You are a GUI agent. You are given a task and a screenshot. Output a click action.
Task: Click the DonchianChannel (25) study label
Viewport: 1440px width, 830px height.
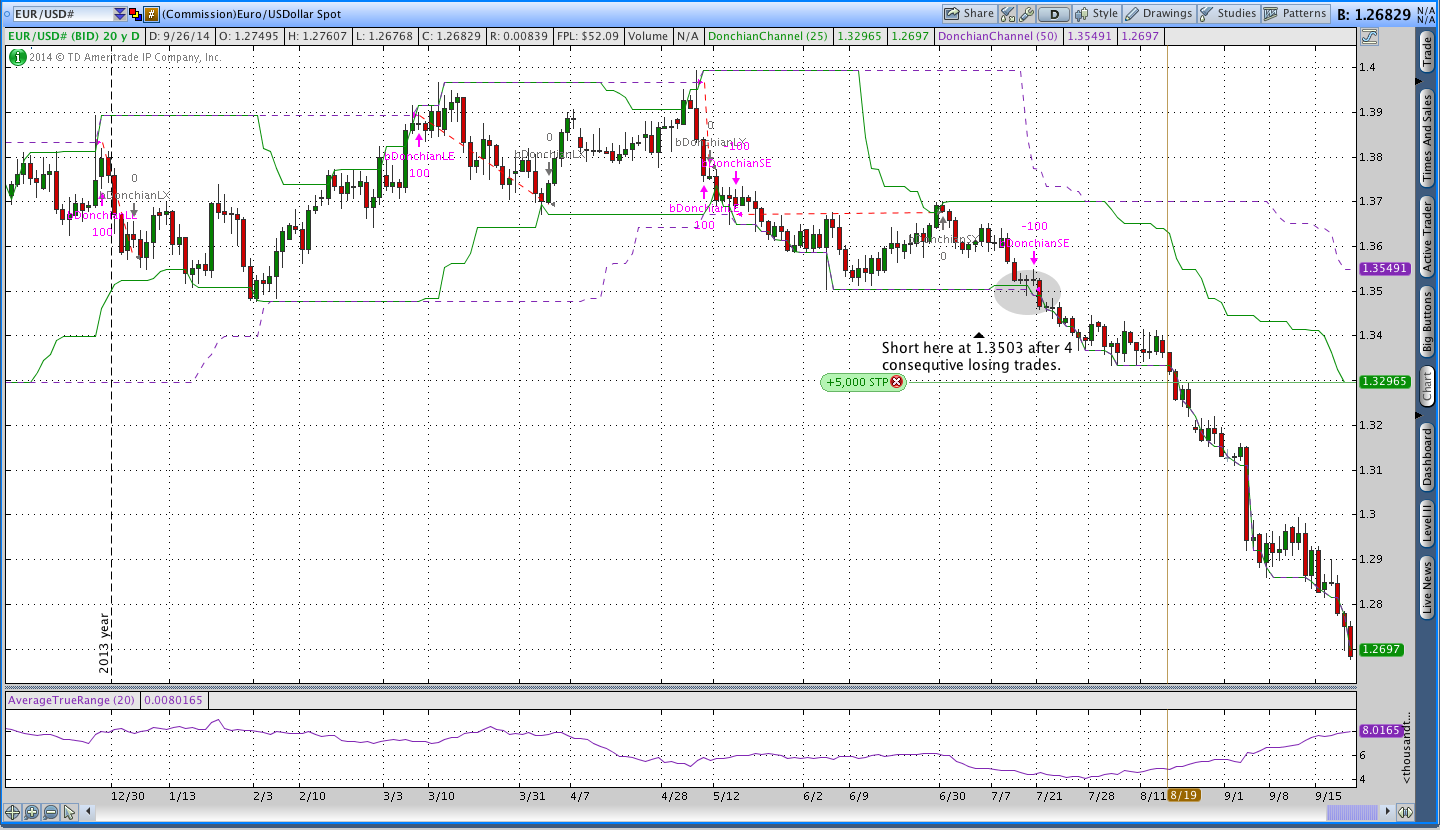768,36
